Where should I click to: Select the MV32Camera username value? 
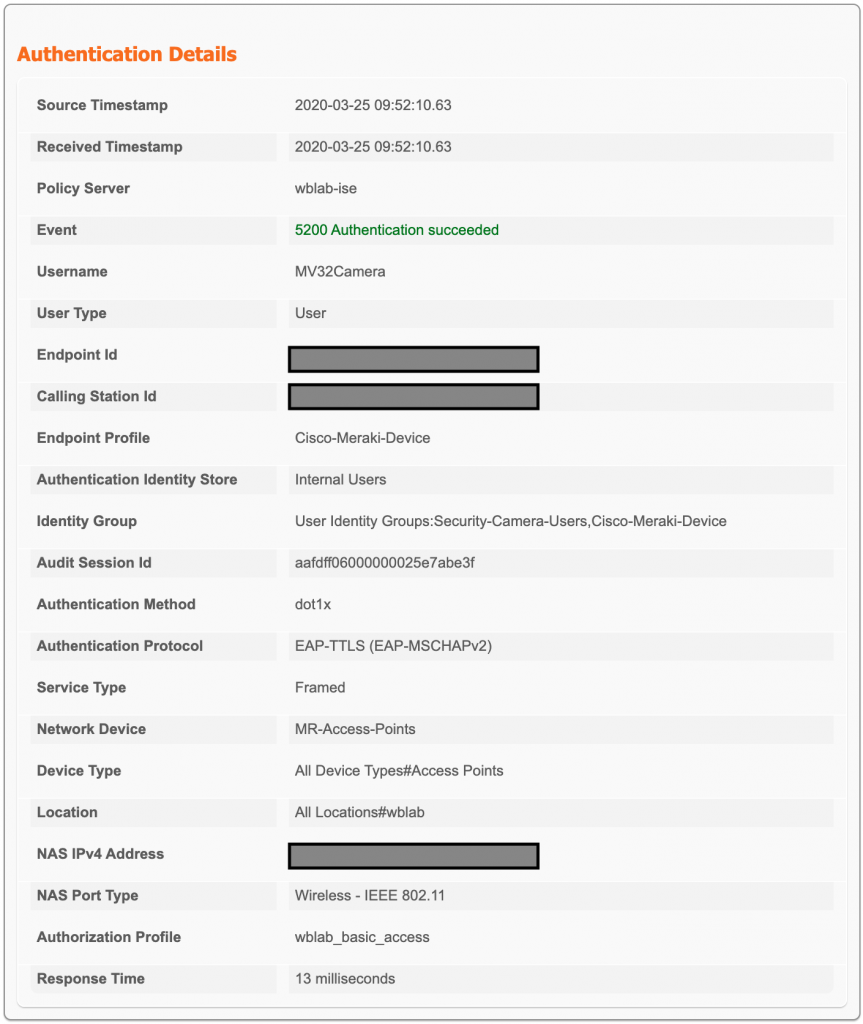click(x=340, y=272)
